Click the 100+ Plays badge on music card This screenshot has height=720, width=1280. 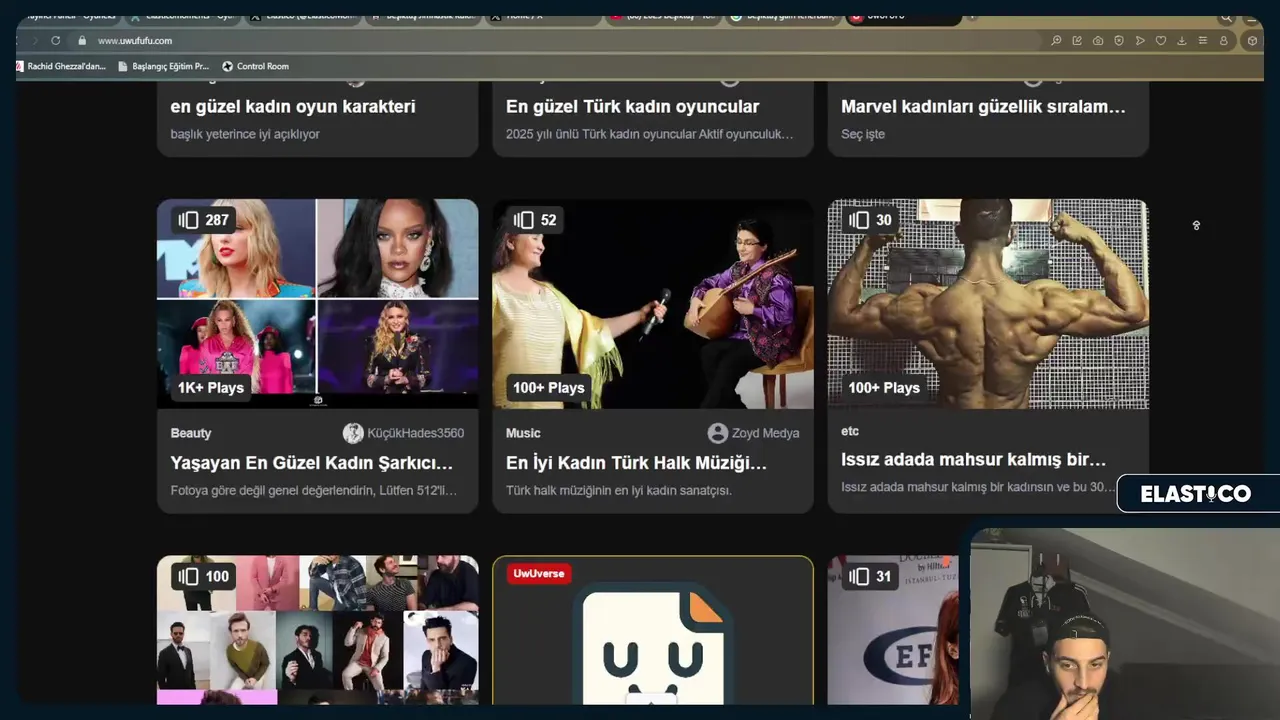click(x=548, y=388)
